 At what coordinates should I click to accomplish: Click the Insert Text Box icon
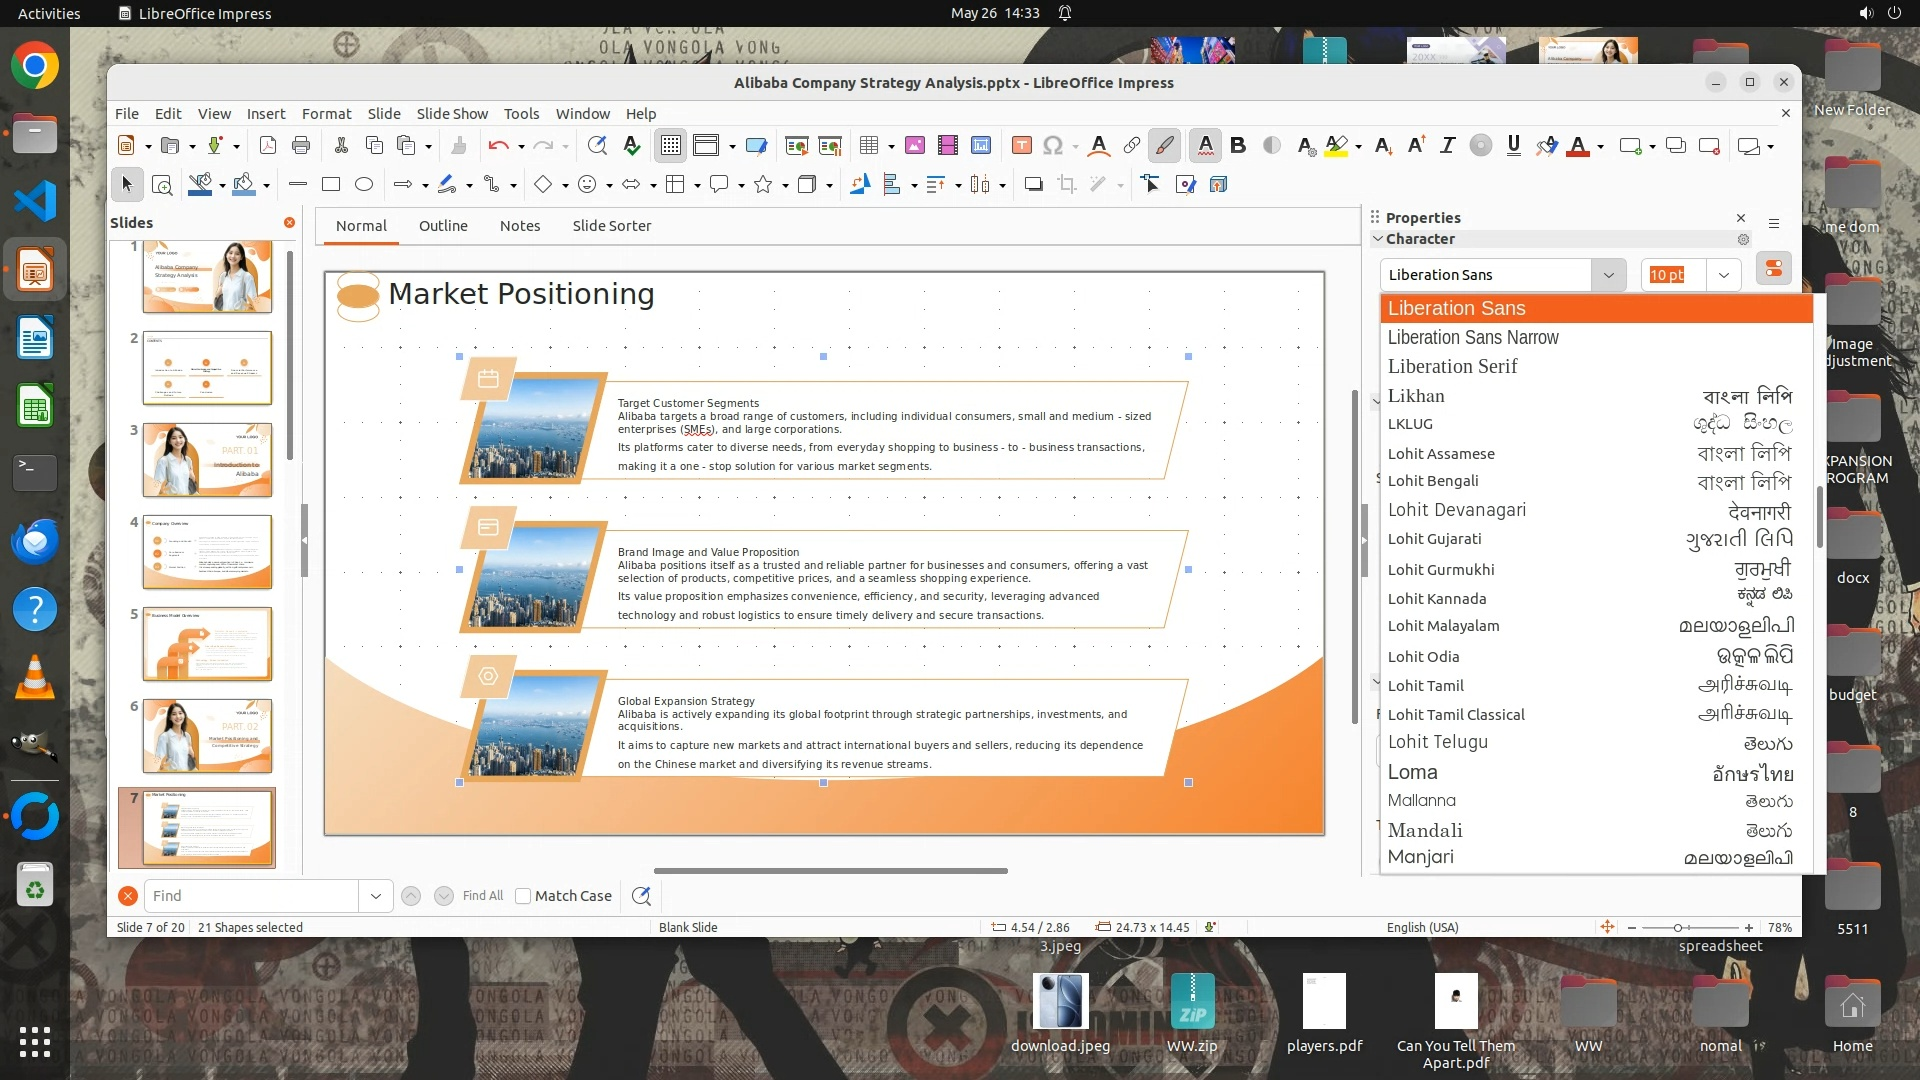(x=1021, y=146)
